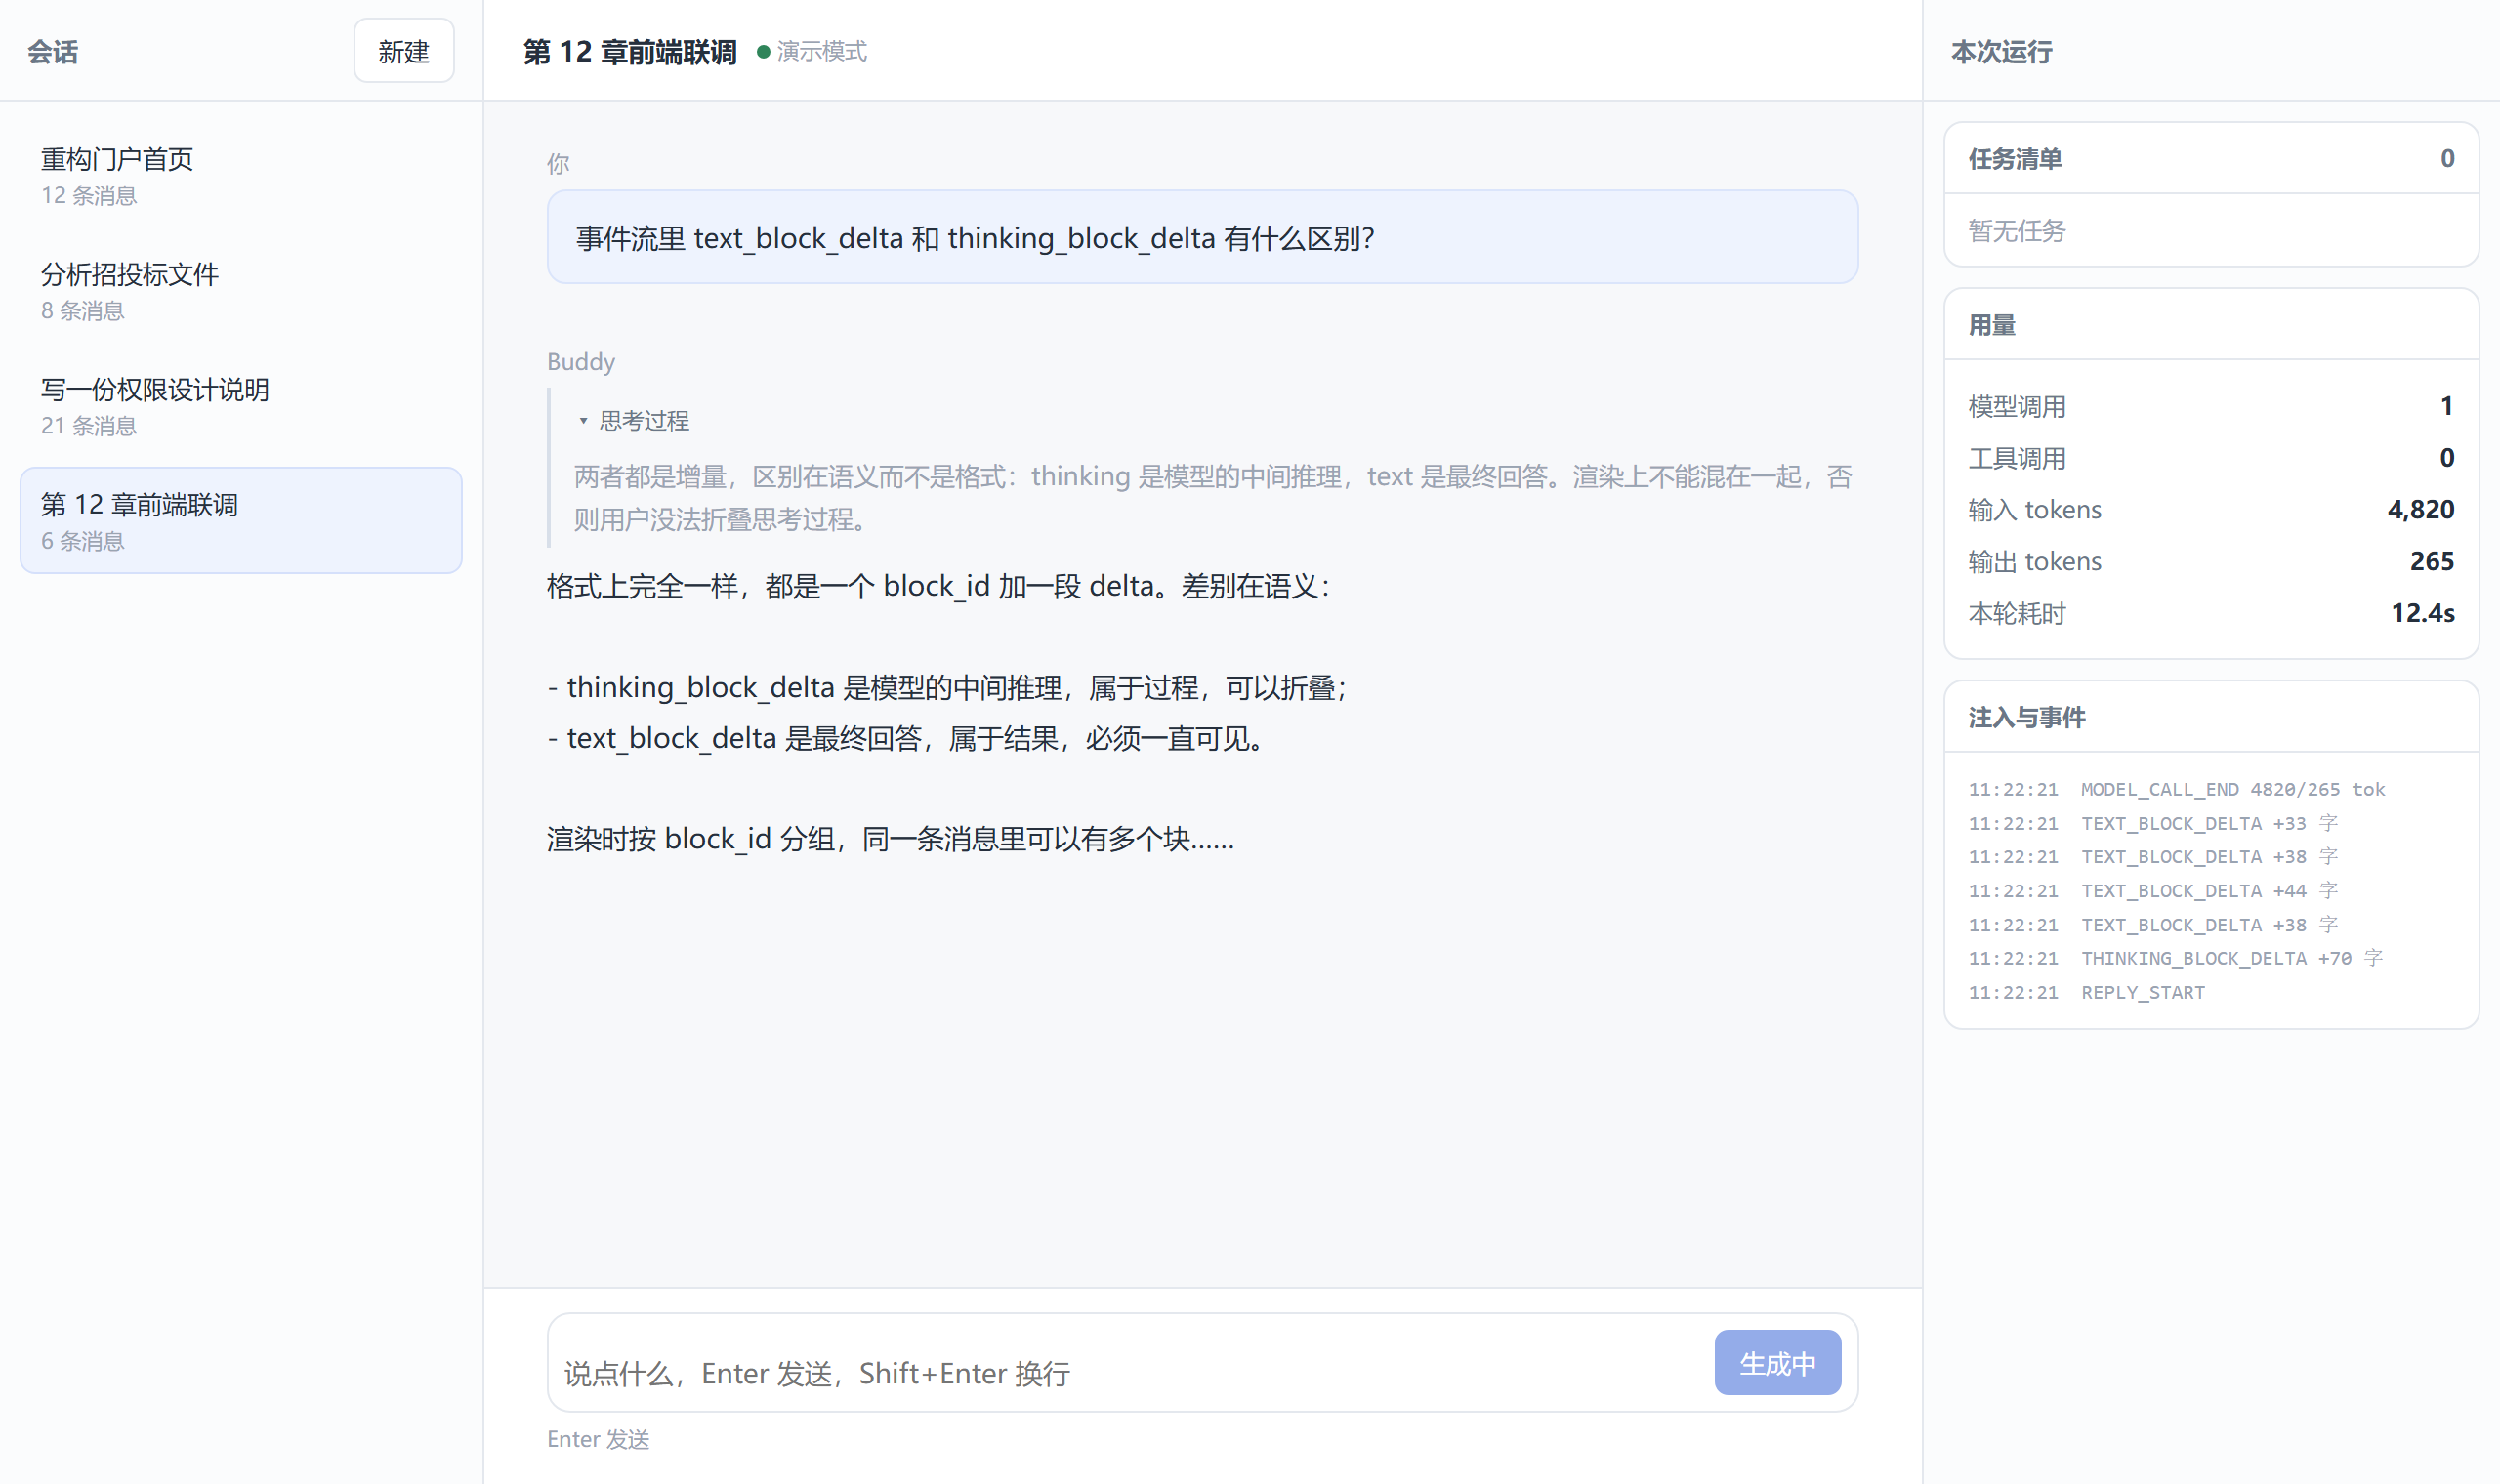Click the THINKING_BLOCK_DELTA +70 字 log line
2500x1484 pixels.
click(2176, 958)
